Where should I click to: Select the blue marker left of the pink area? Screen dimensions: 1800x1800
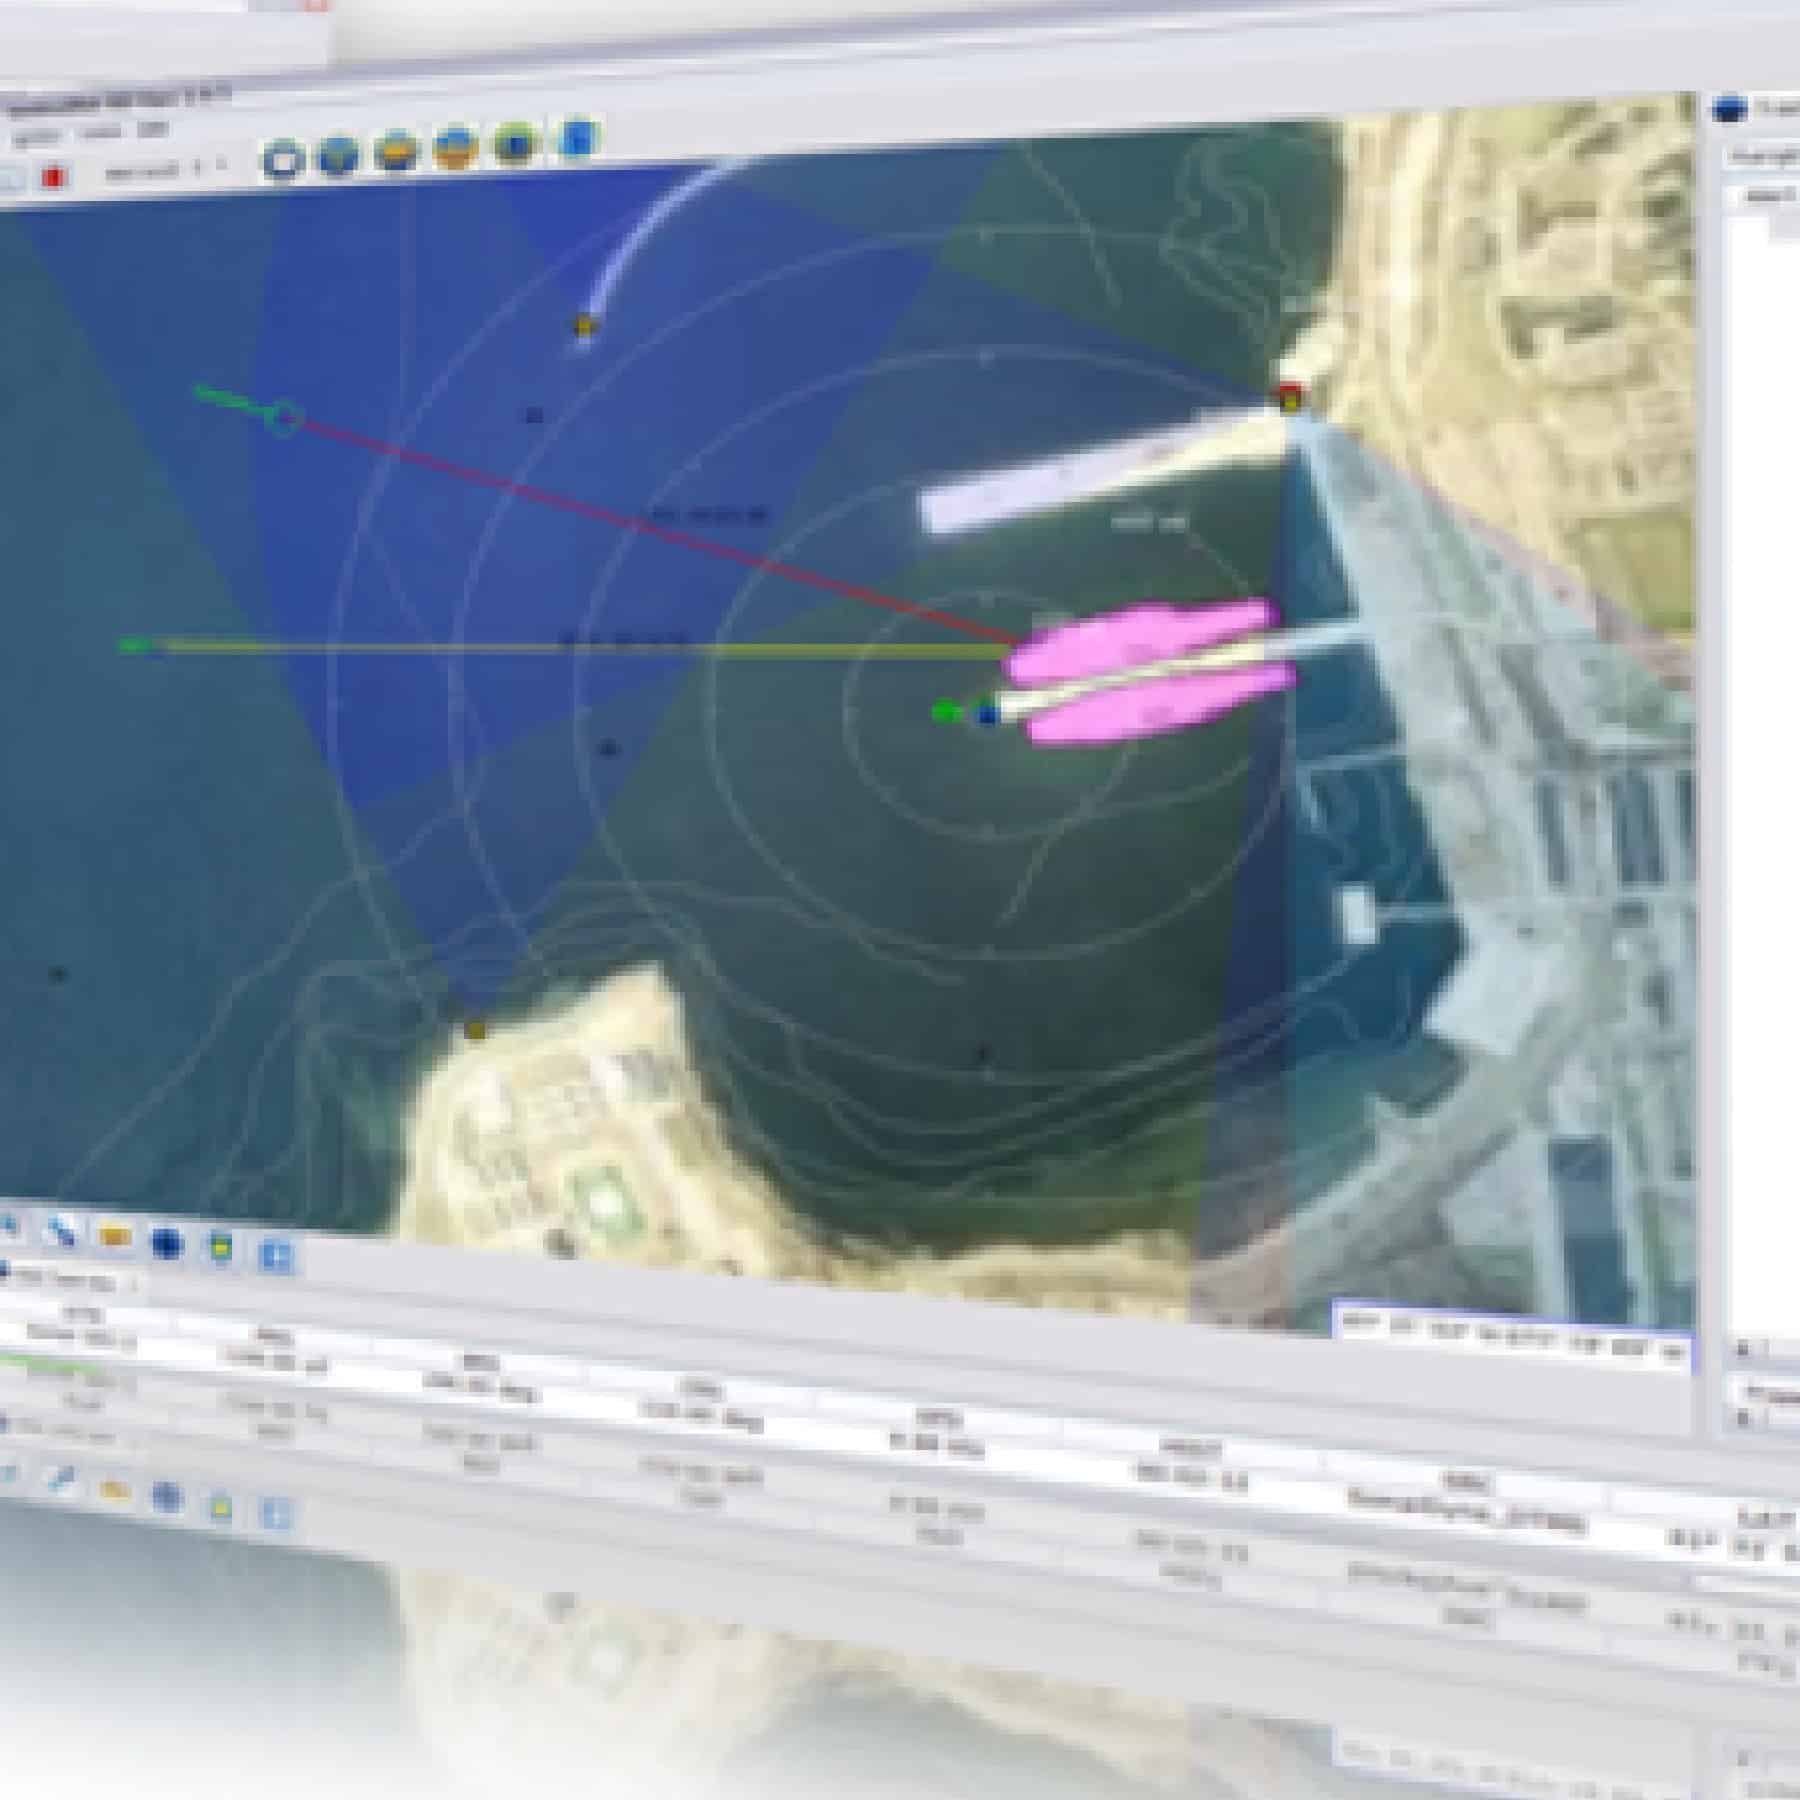(x=988, y=714)
